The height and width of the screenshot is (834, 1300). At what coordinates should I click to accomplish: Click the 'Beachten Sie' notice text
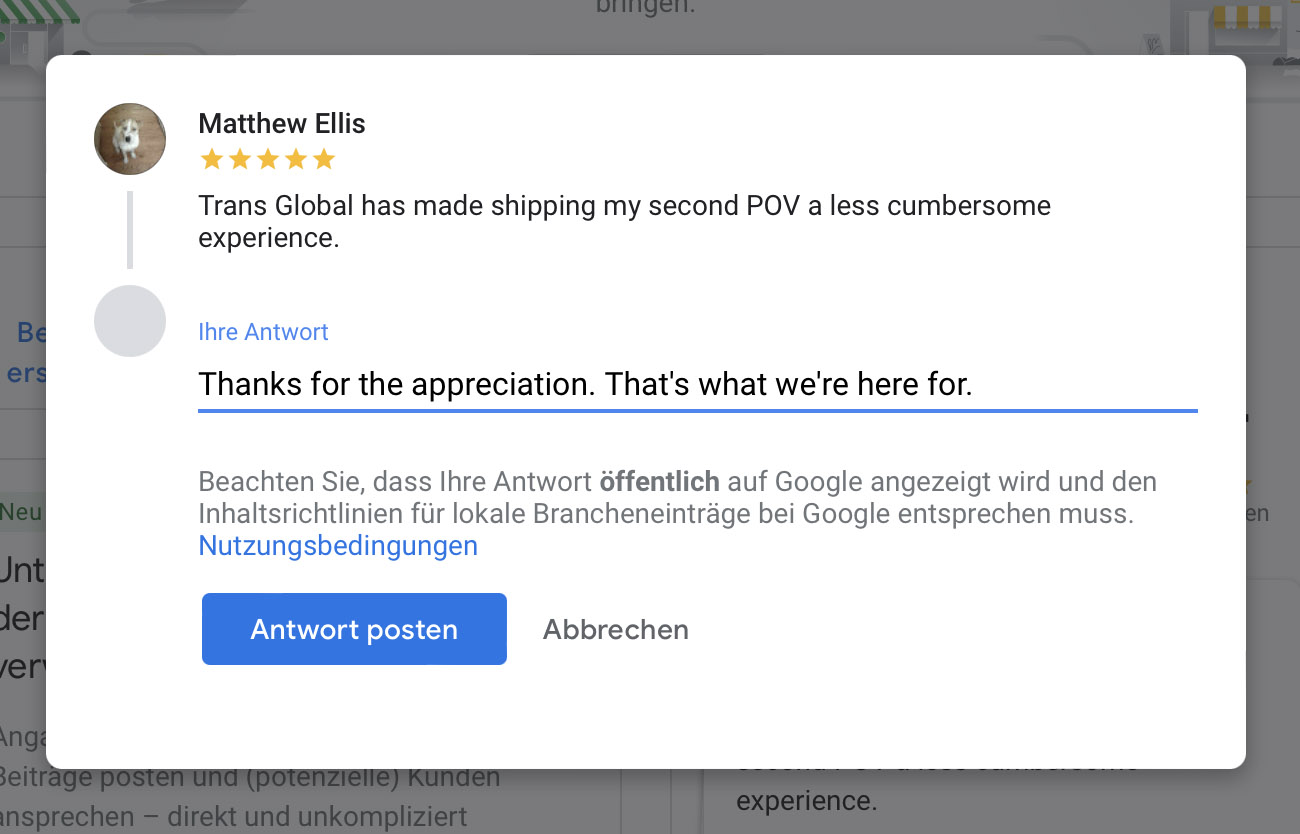point(677,498)
